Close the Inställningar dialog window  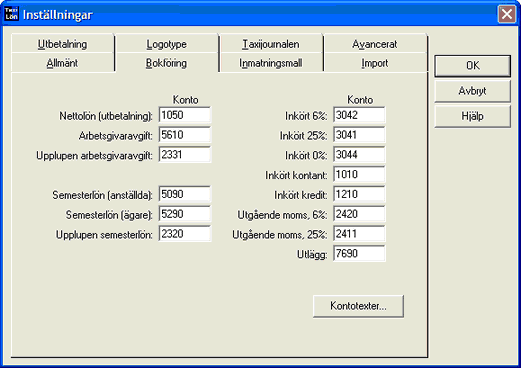(x=507, y=14)
